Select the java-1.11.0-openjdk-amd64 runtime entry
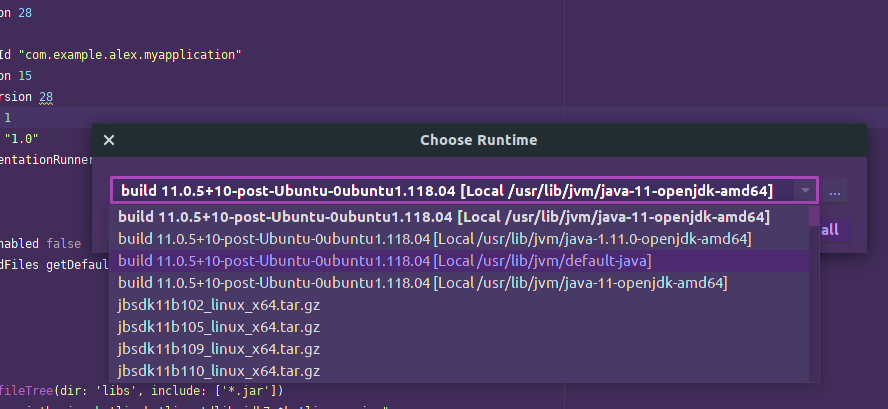The image size is (888, 409). pos(459,239)
